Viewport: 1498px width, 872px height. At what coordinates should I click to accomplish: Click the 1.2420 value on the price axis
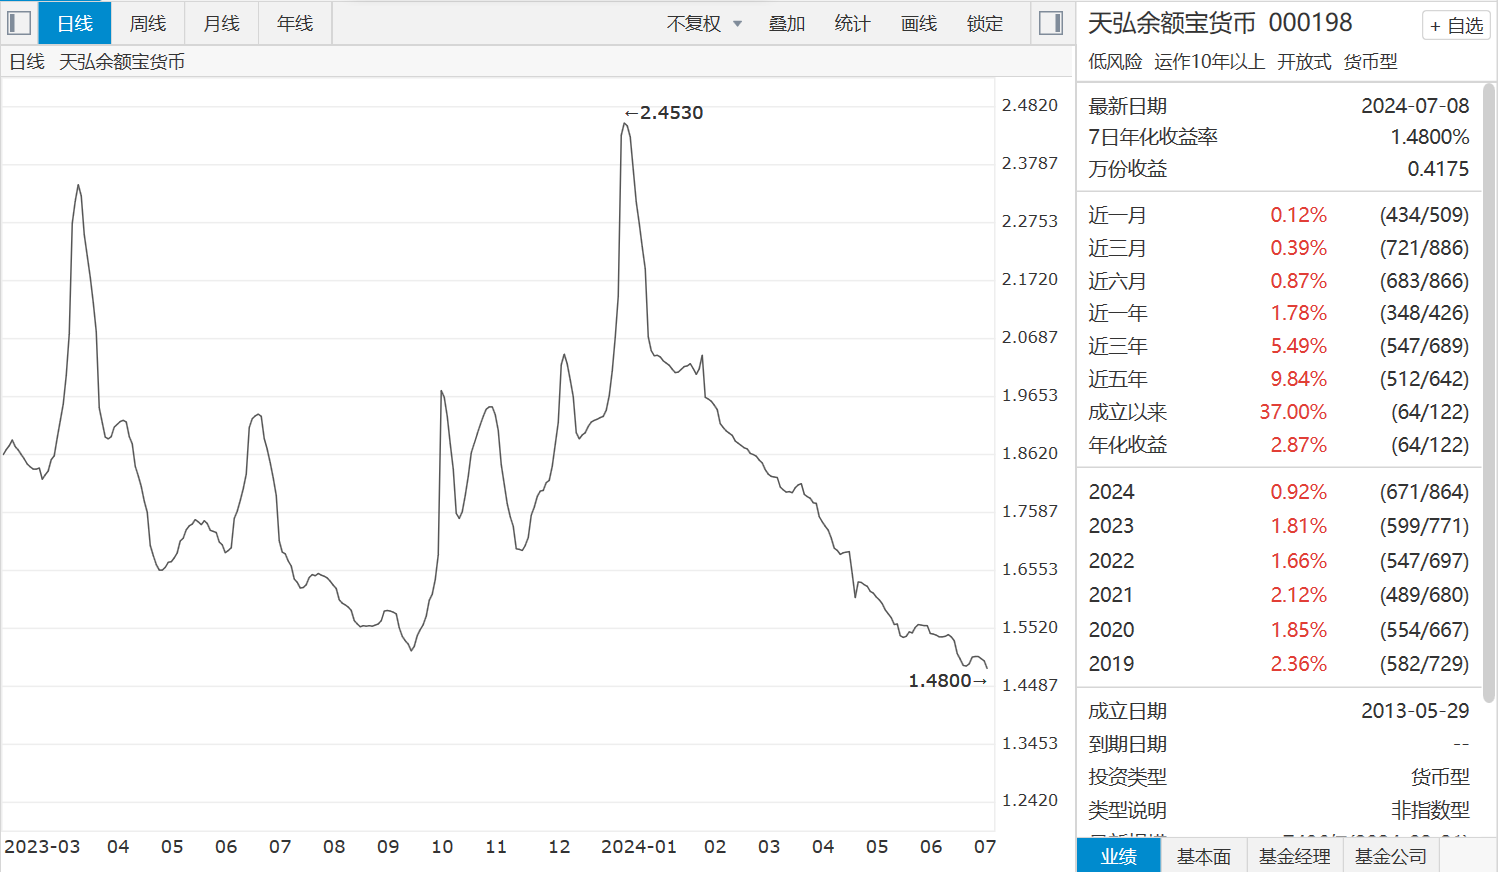click(x=1030, y=800)
